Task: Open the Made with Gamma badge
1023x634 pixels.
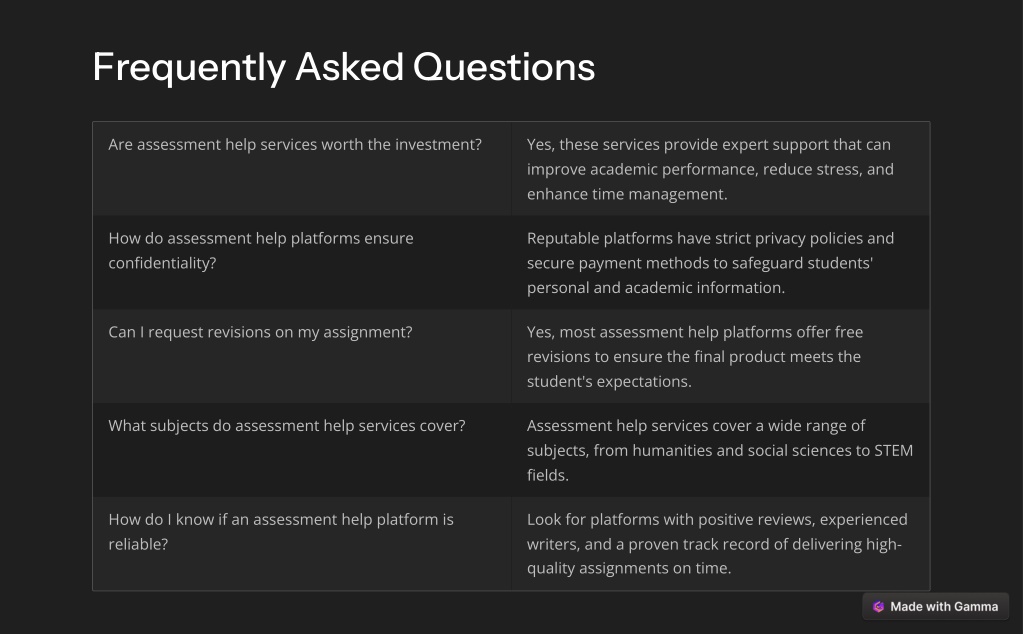Action: coord(936,607)
